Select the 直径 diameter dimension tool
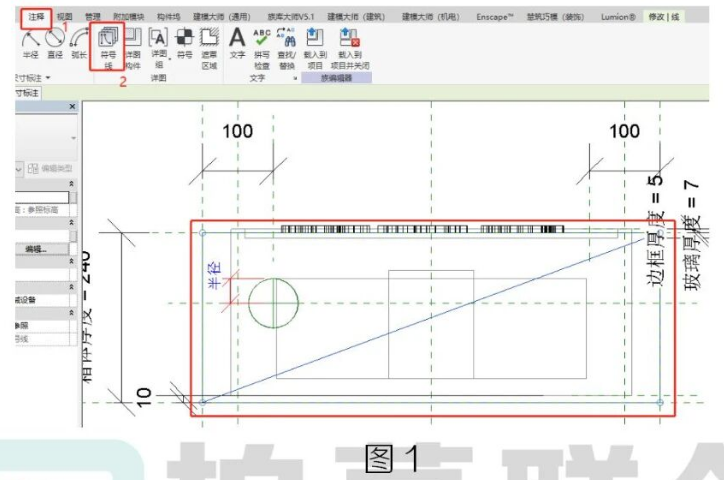724x480 pixels. pos(55,43)
